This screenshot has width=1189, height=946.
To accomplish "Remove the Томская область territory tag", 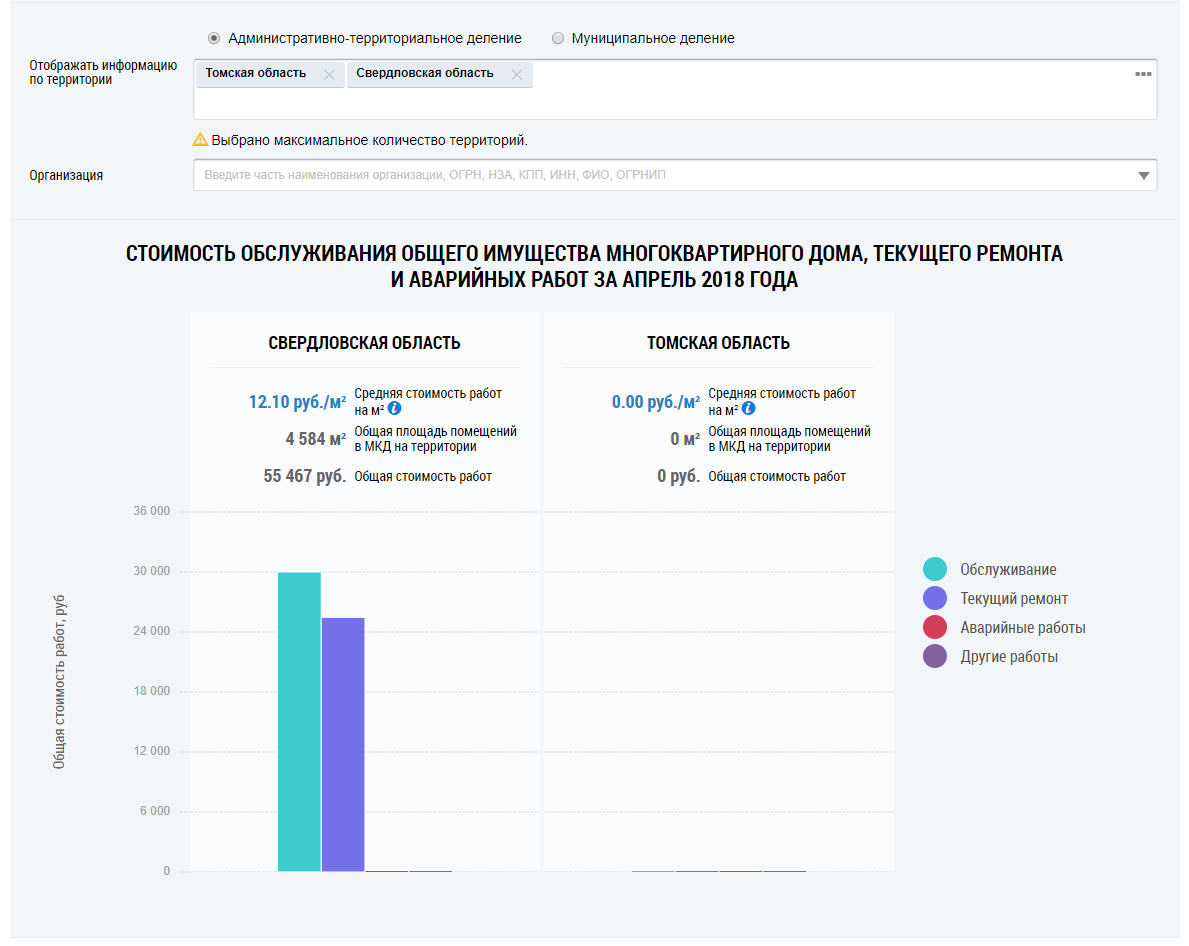I will click(x=329, y=75).
